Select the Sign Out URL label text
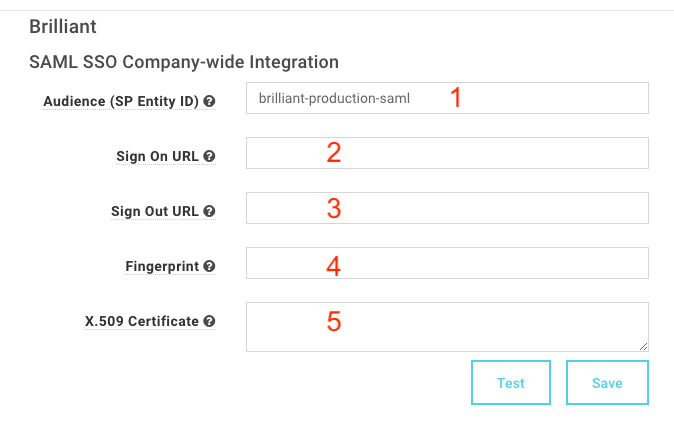The image size is (674, 446). [x=155, y=211]
